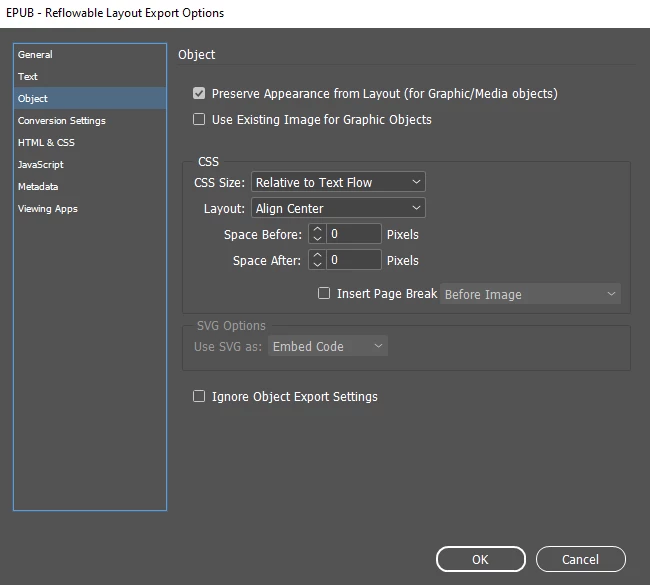Open the Text section

coord(90,76)
